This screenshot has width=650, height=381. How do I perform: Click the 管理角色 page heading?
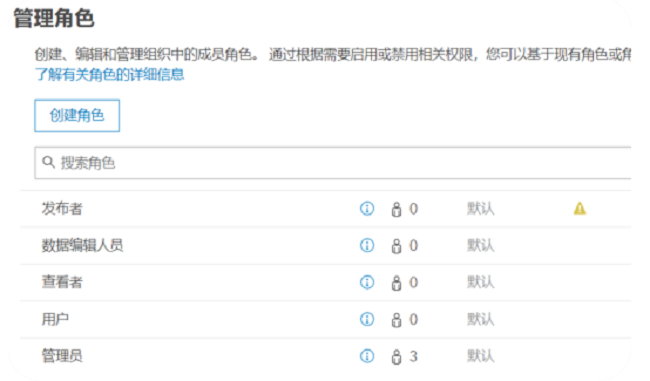coord(54,19)
